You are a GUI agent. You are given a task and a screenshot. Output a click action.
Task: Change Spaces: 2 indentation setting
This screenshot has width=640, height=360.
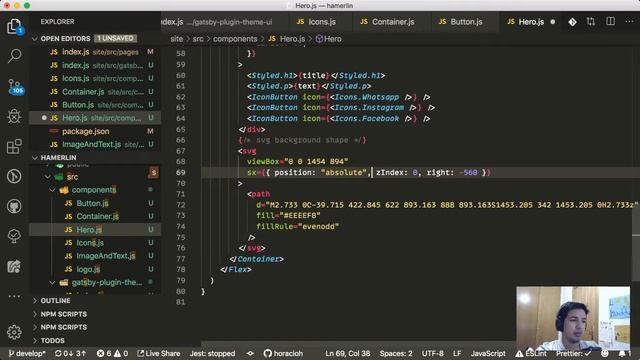[x=396, y=353]
